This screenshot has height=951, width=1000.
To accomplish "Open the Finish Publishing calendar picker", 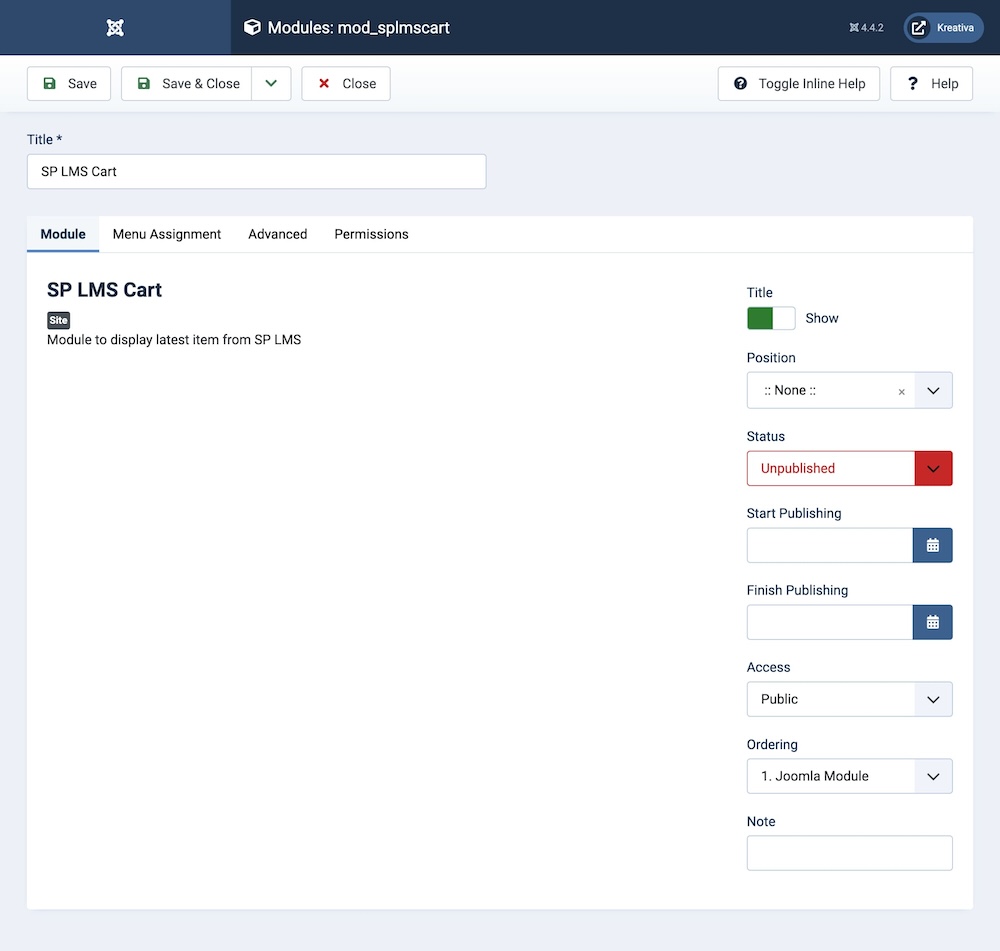I will 932,622.
